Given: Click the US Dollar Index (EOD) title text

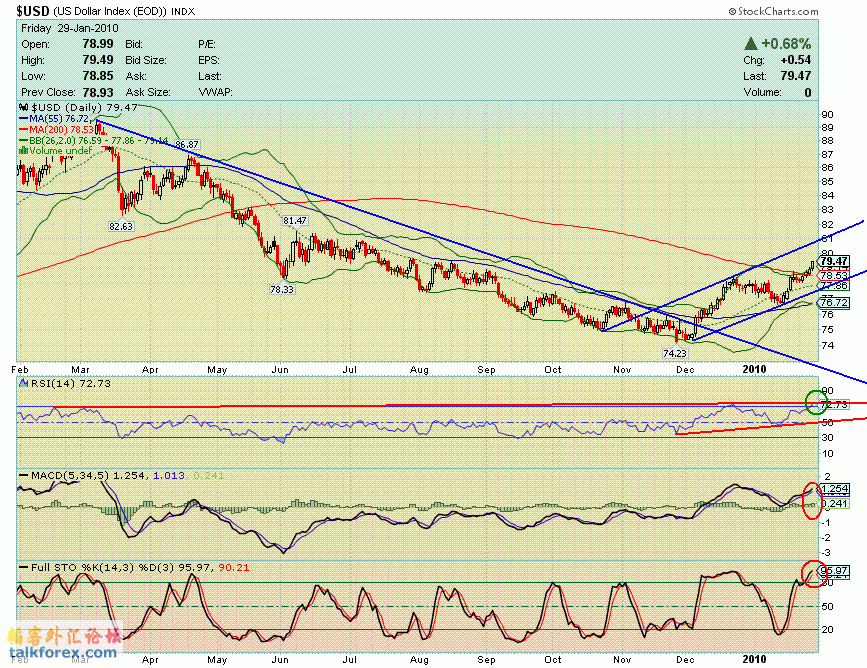Looking at the screenshot, I should (x=109, y=11).
